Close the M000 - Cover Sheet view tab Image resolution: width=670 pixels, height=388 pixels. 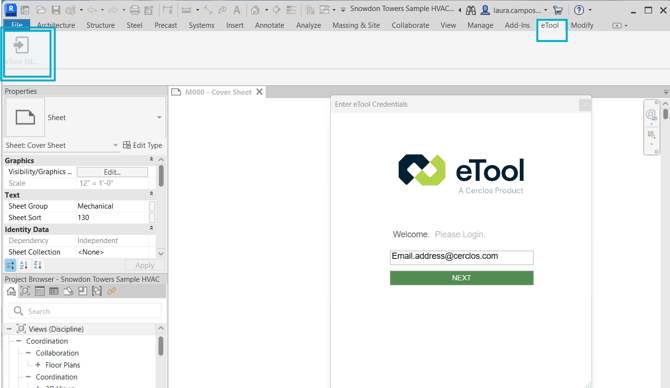click(x=259, y=92)
